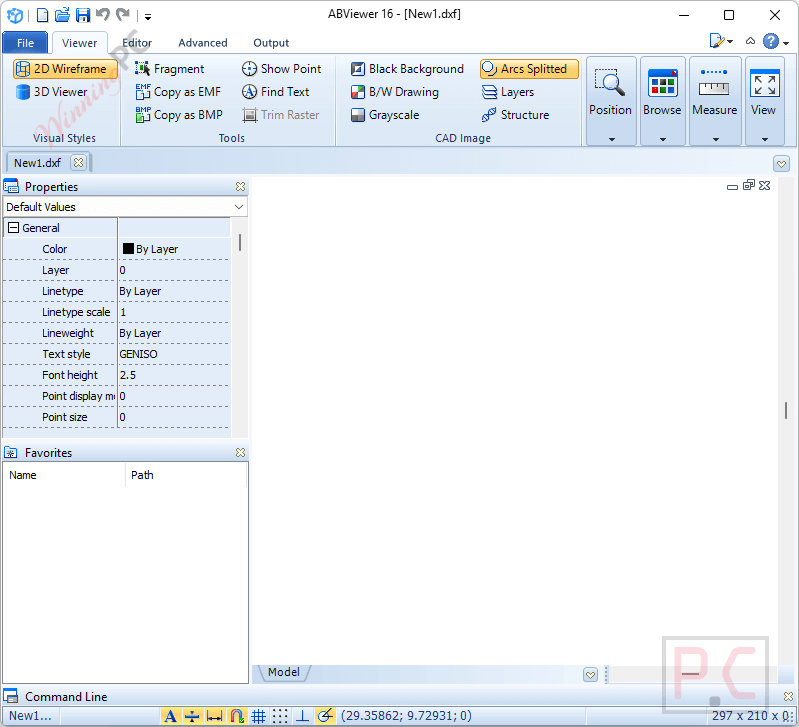
Task: Click the Linetype value By Layer
Action: (174, 291)
